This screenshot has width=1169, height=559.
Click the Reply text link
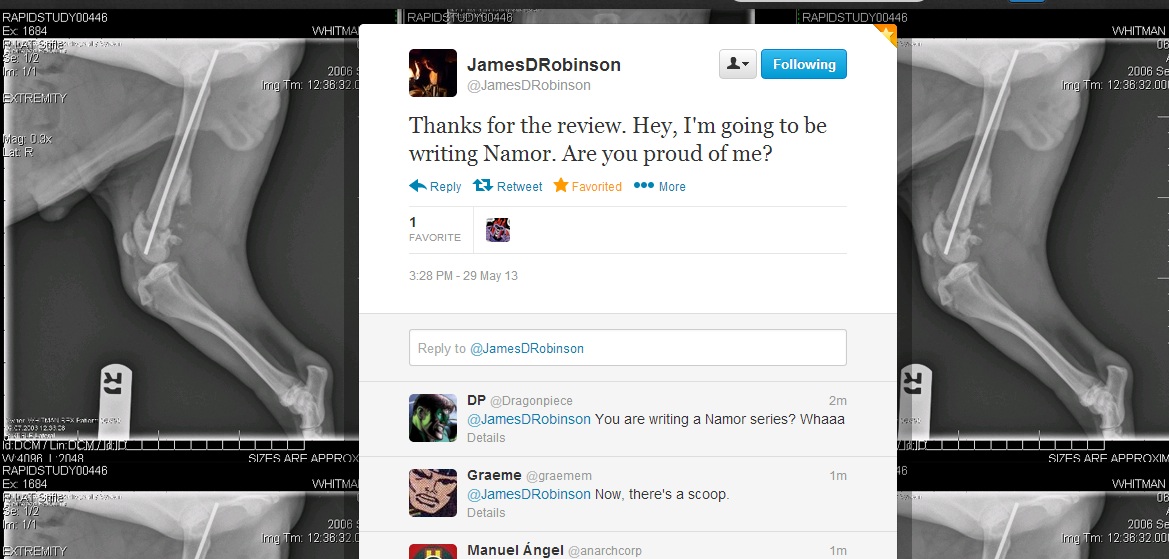tap(446, 186)
